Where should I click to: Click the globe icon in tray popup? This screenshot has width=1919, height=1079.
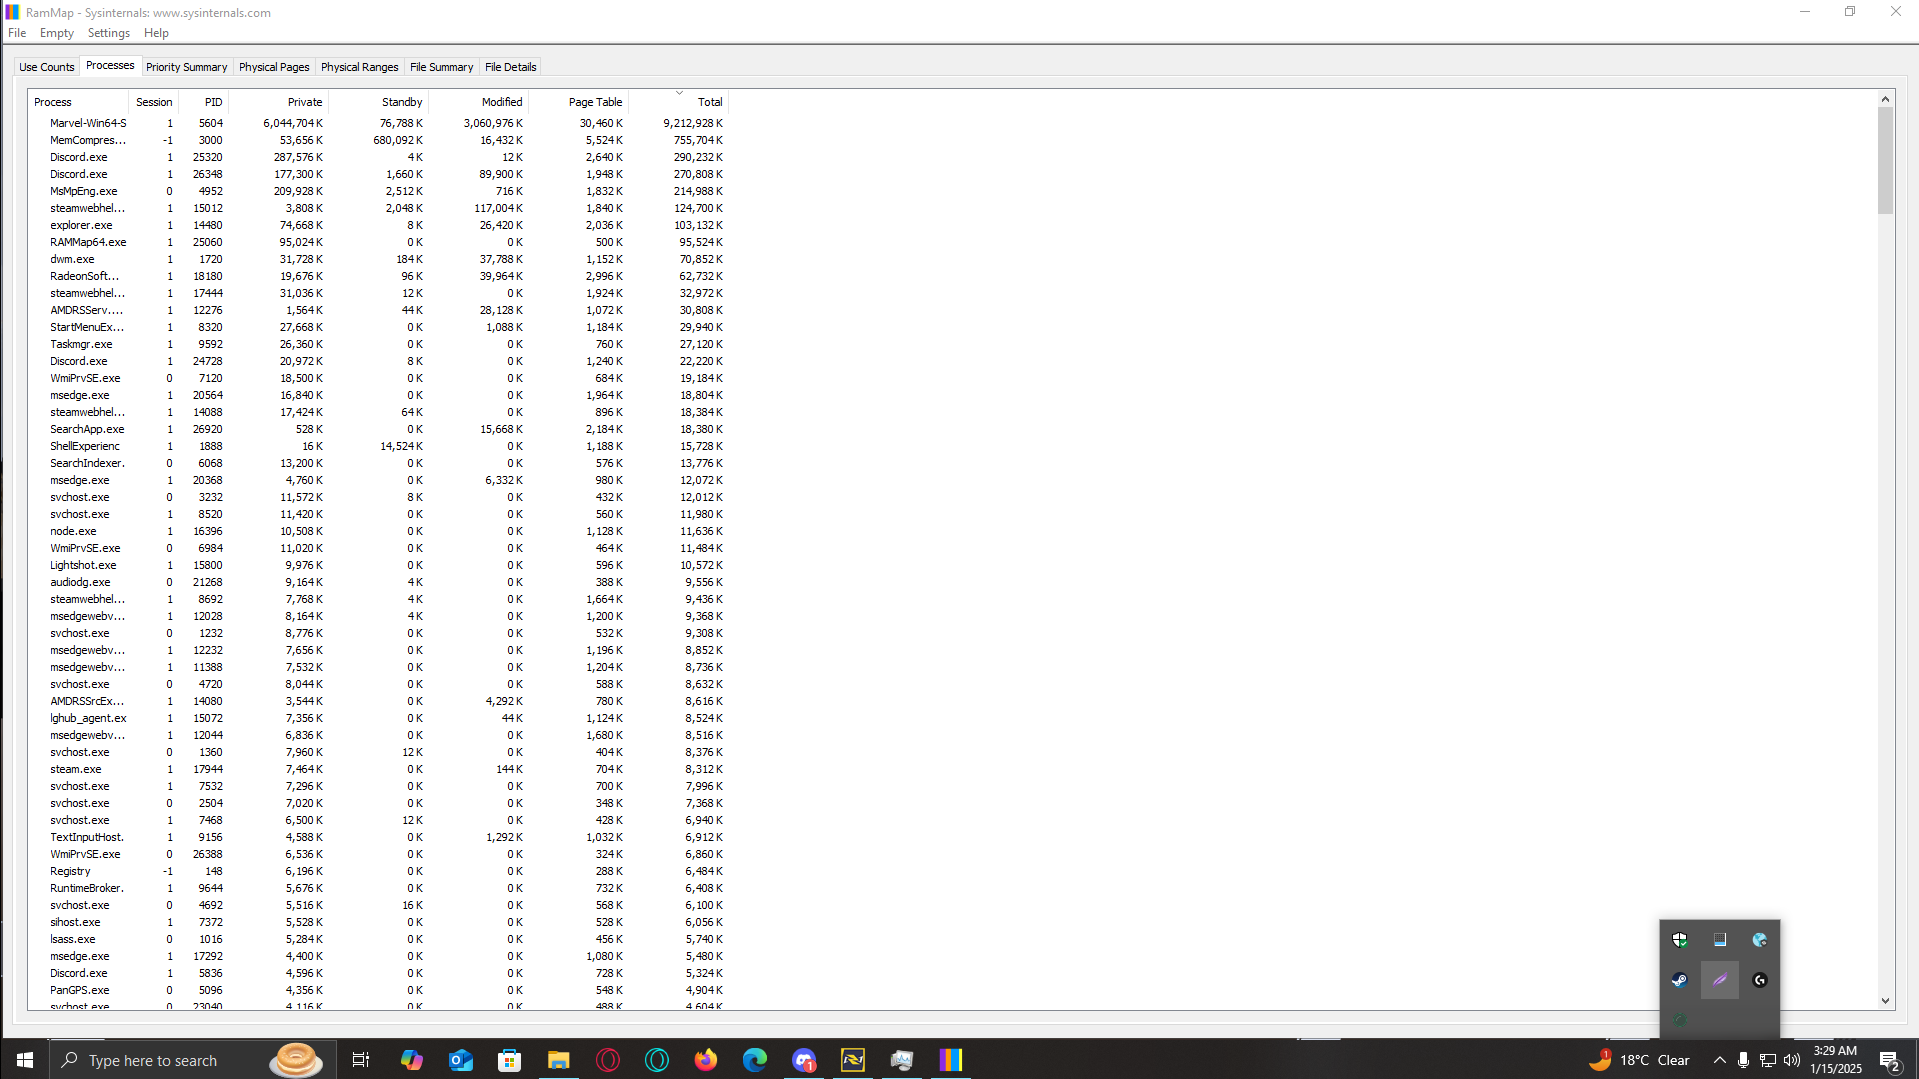[1760, 940]
